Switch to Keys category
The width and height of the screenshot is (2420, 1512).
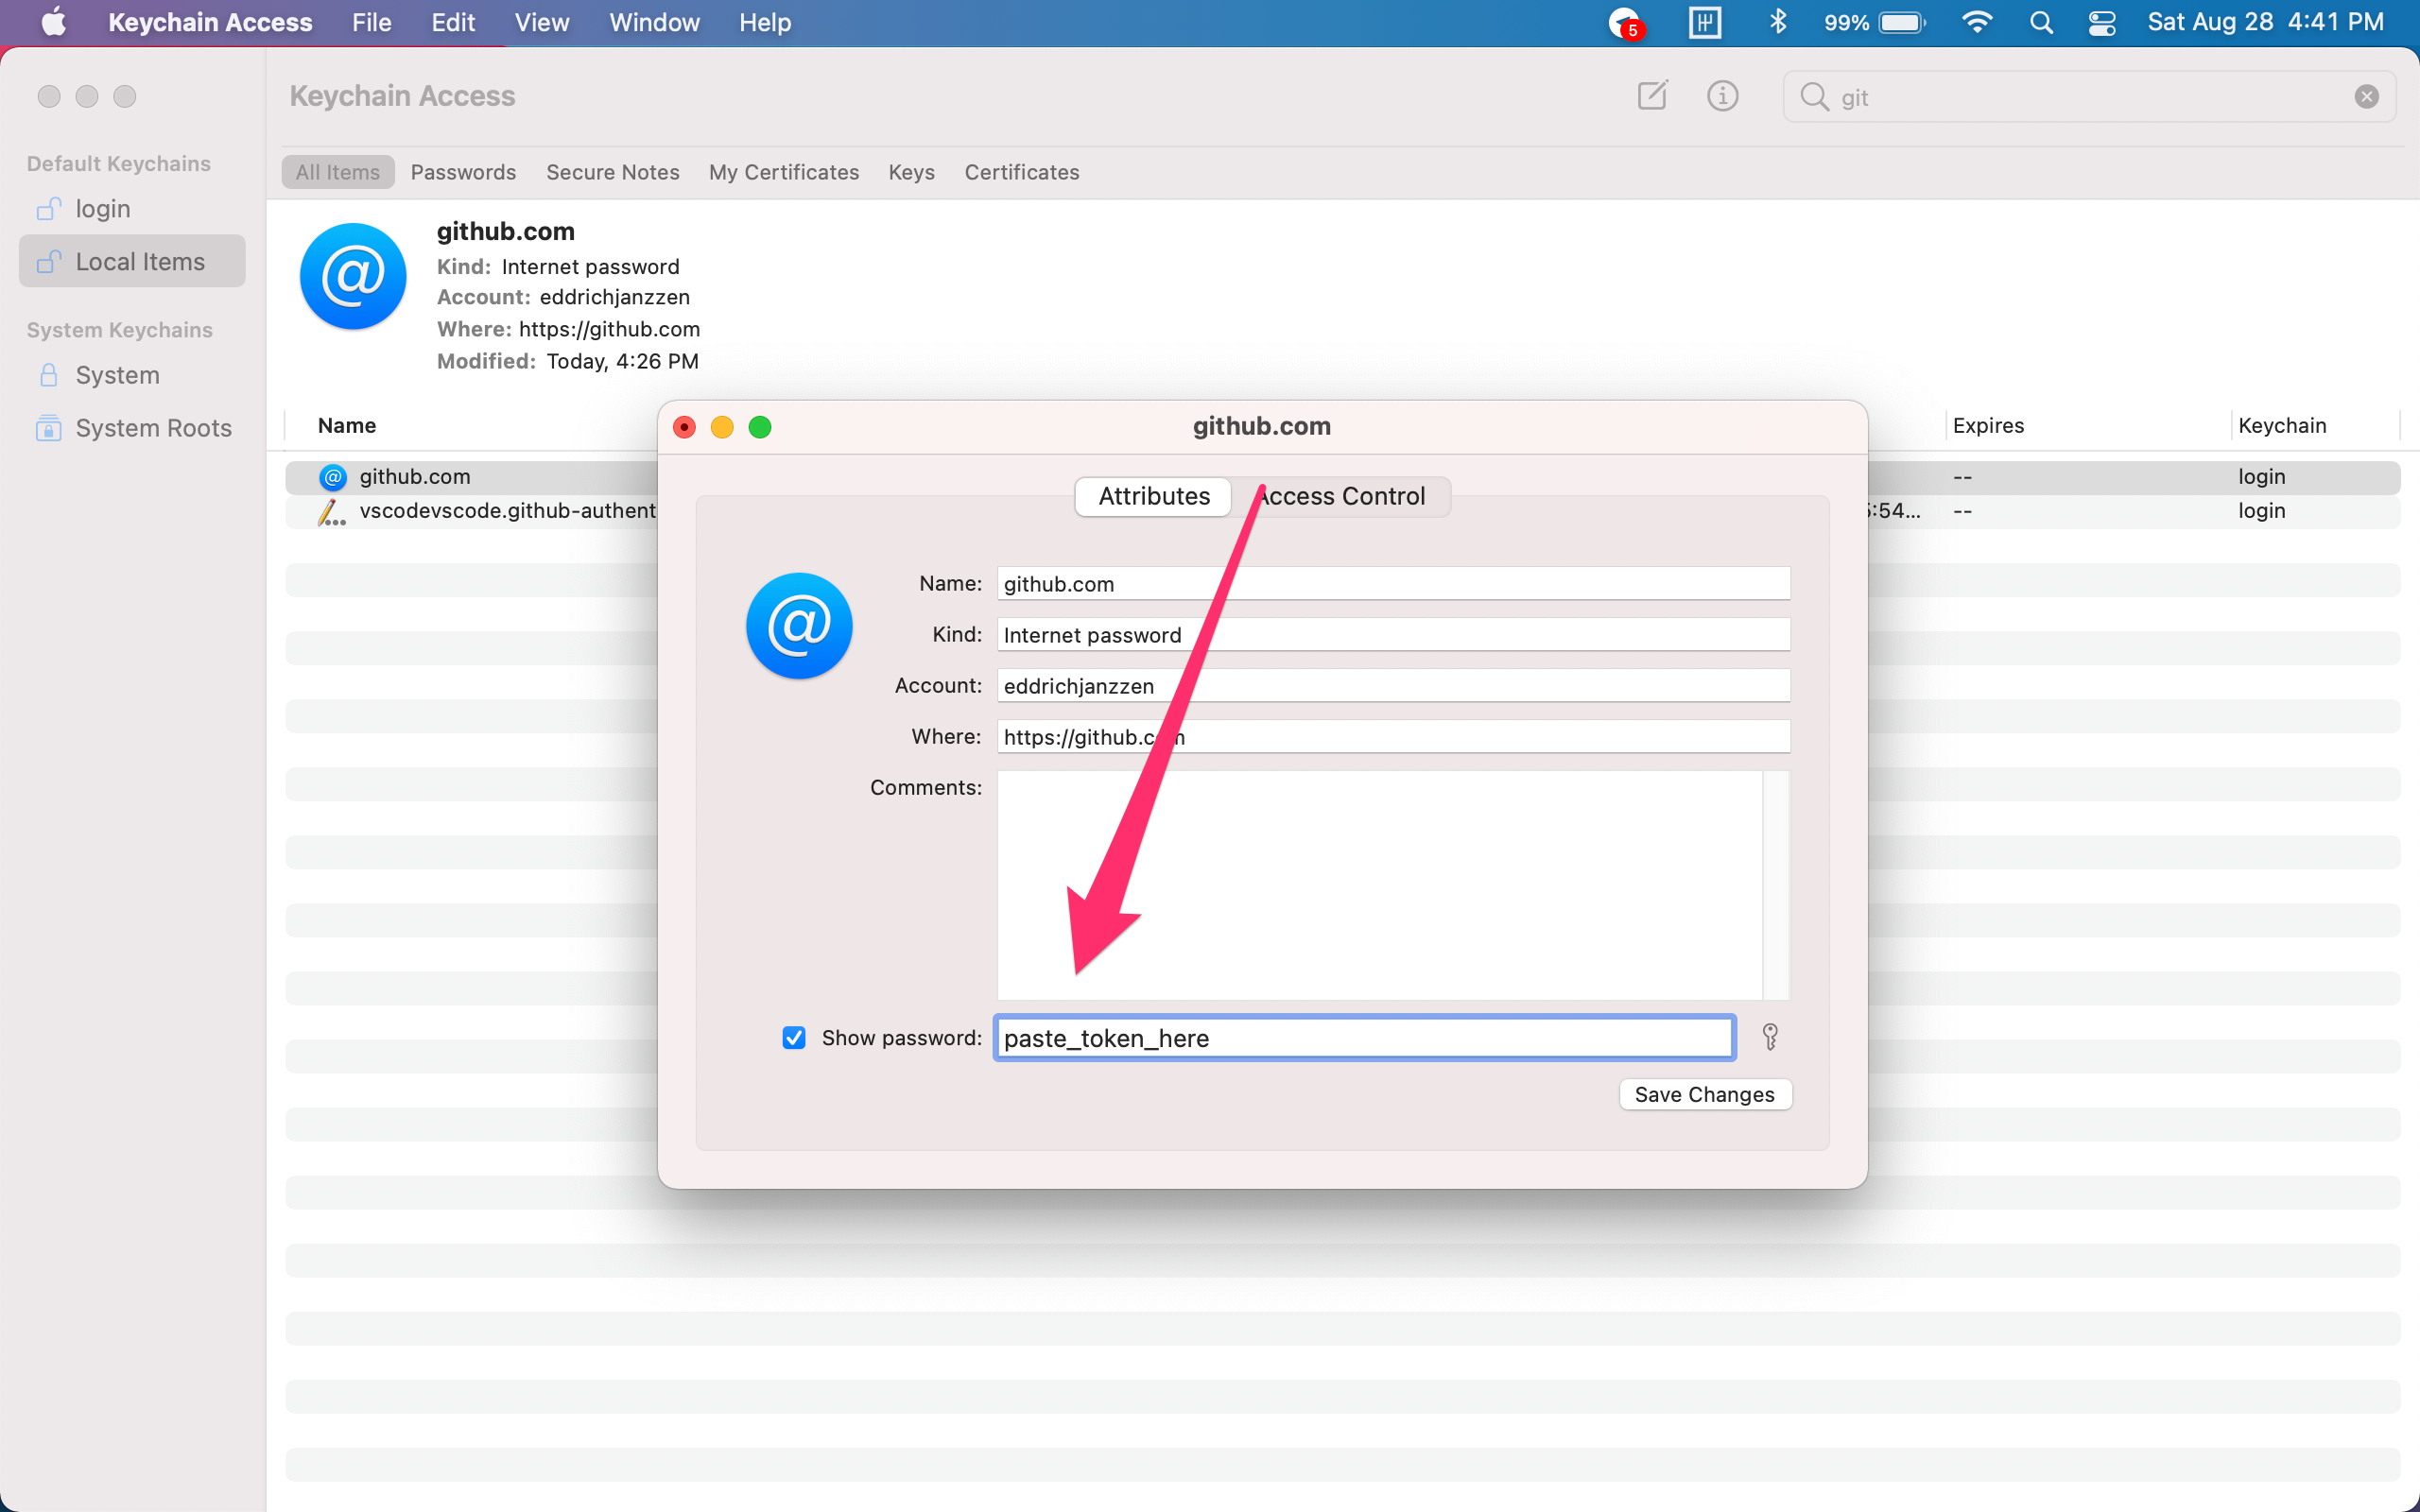[x=911, y=172]
